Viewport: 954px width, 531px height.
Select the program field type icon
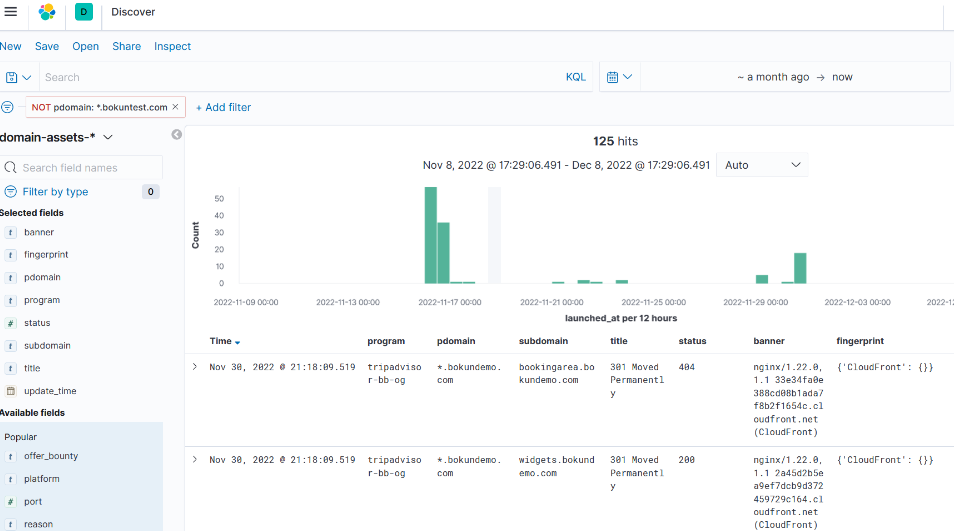point(10,300)
